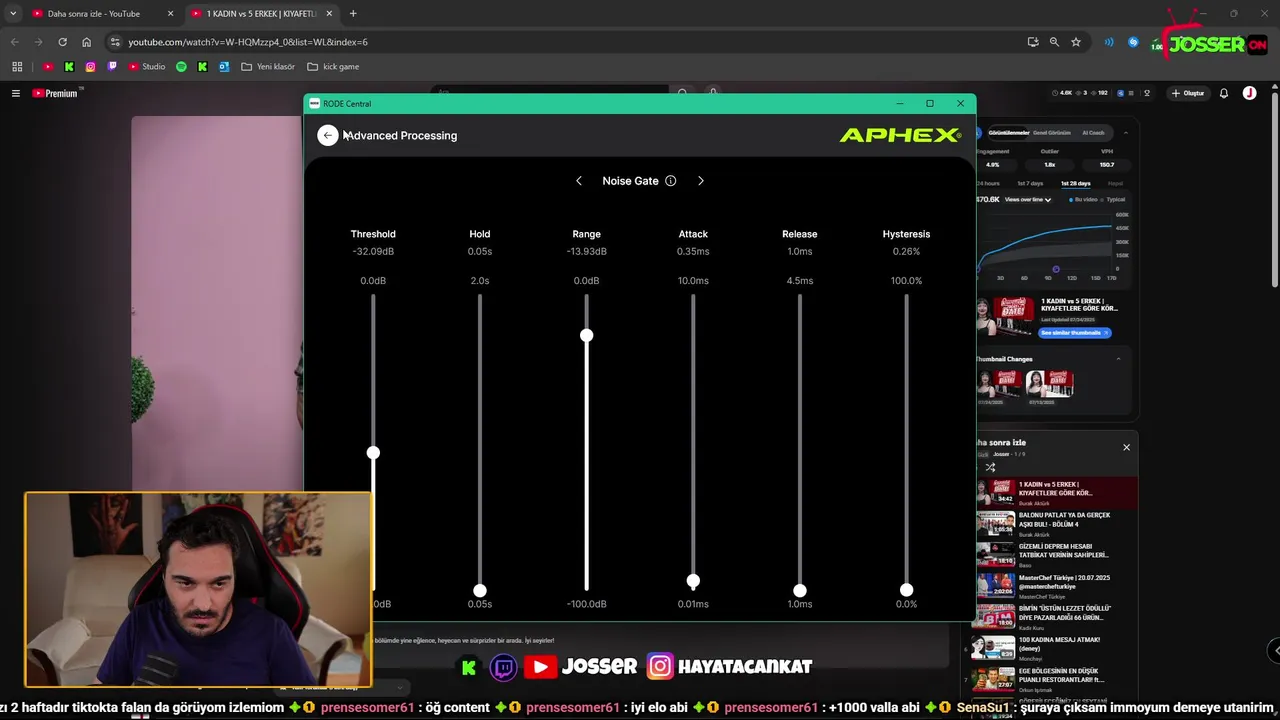
Task: Open the account avatar menu
Action: (1250, 93)
